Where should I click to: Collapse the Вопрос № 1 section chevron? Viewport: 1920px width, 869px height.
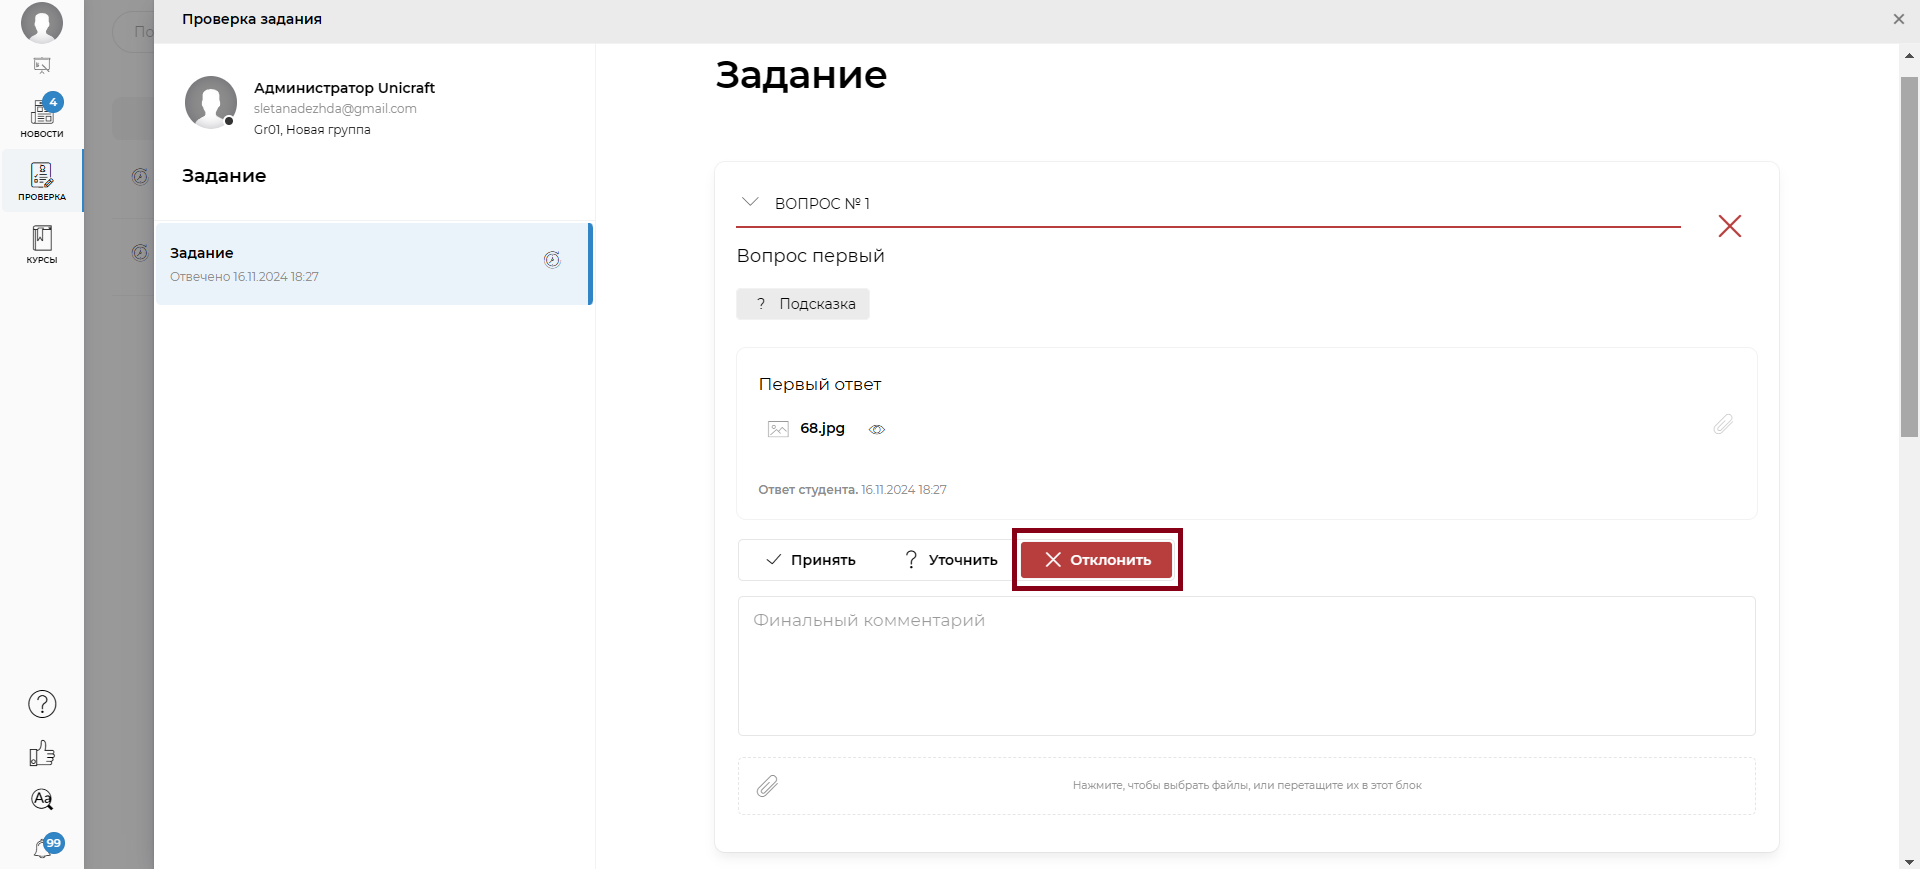pos(750,202)
